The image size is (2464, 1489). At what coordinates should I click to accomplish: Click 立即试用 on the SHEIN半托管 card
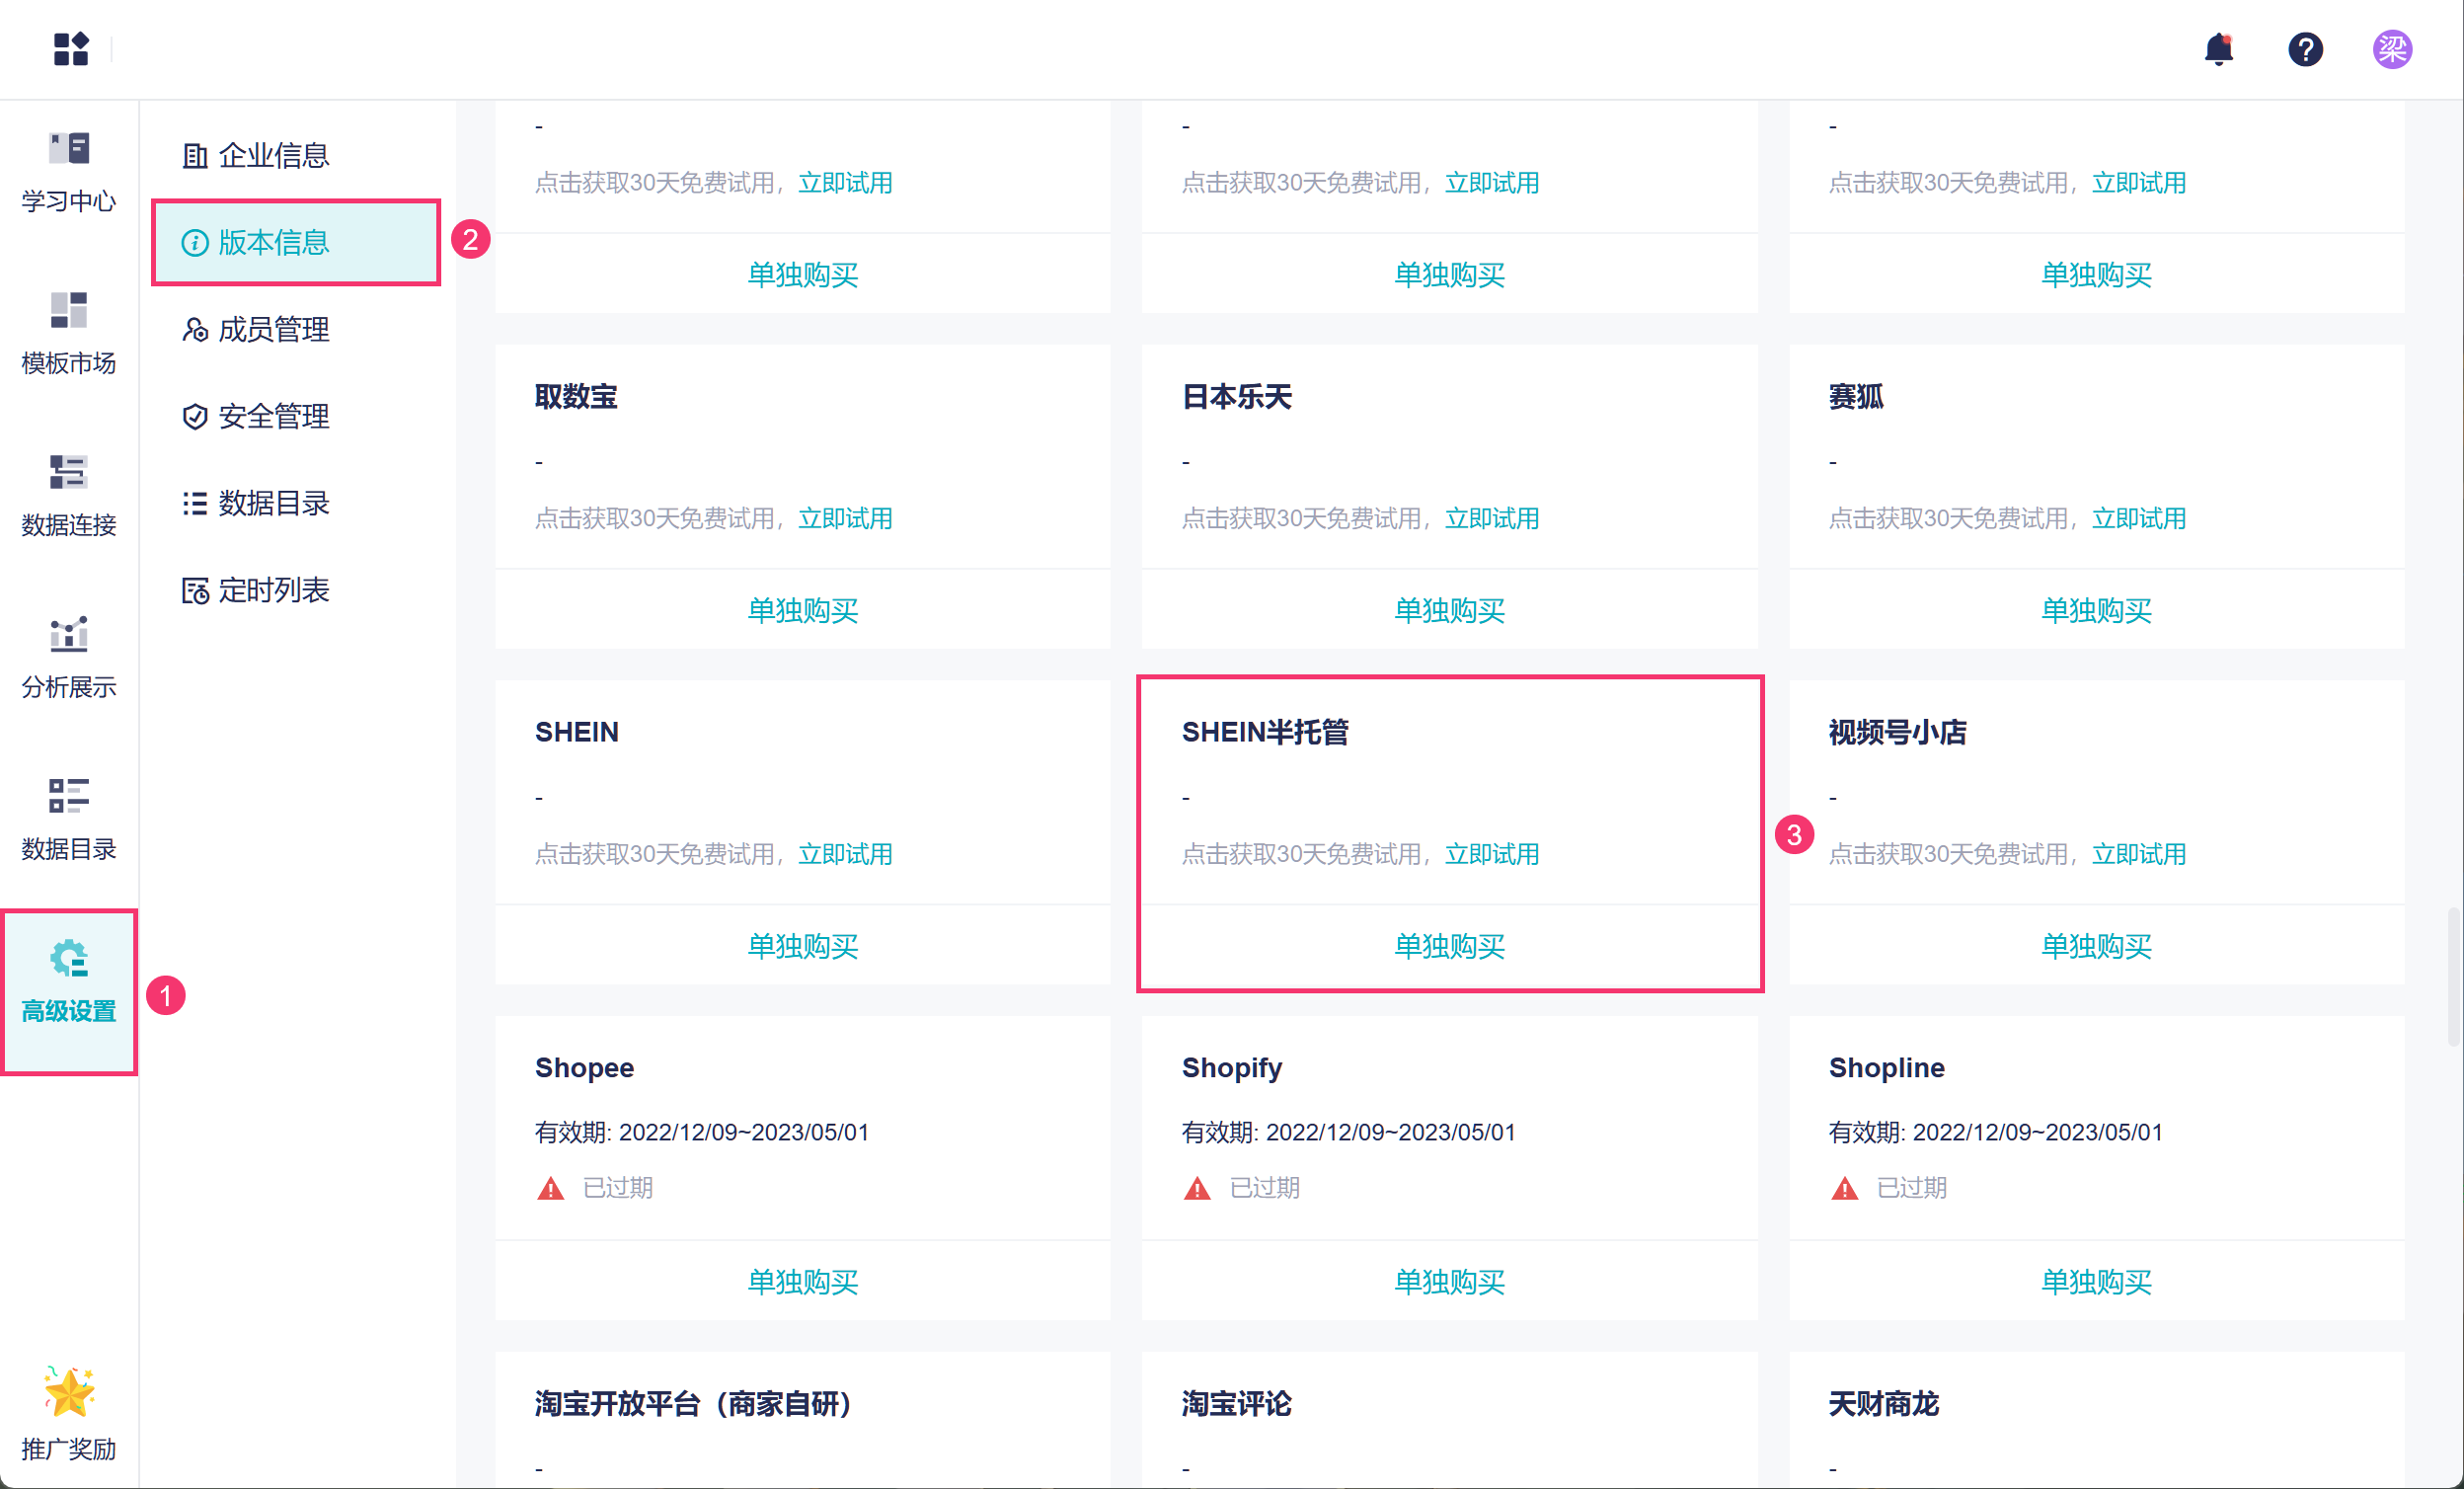[x=1491, y=854]
